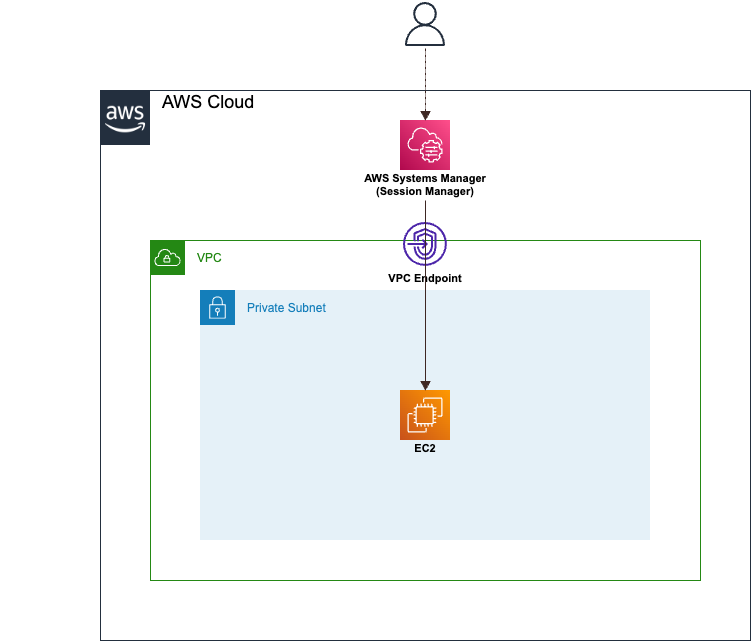Screen dimensions: 751x641
Task: Click the 'AWS Systems Manager' text
Action: (425, 178)
